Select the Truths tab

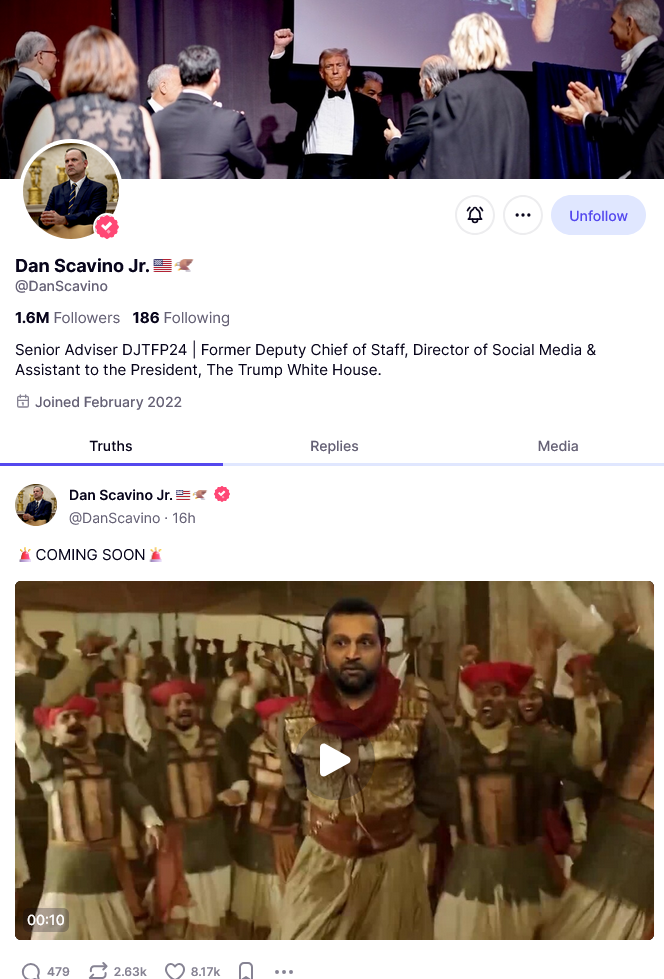pos(111,446)
